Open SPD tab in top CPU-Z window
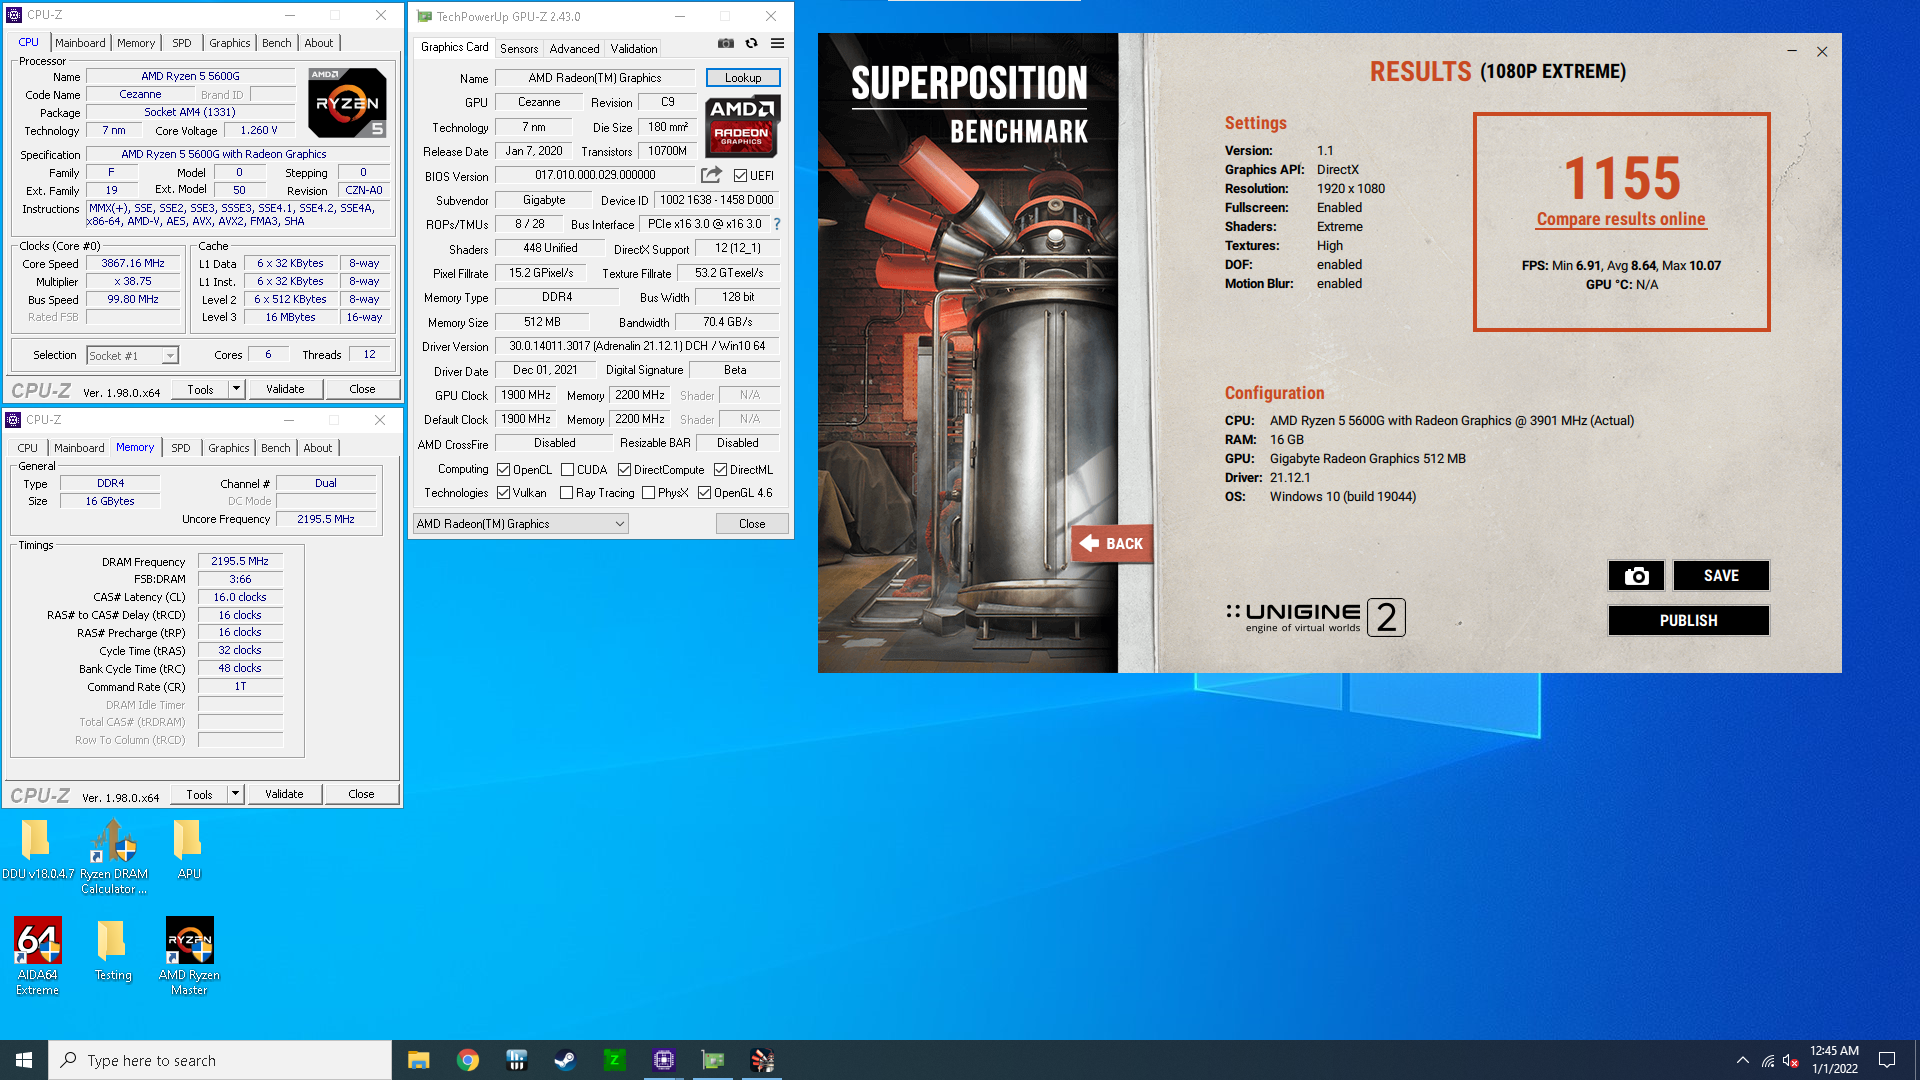The height and width of the screenshot is (1080, 1920). [181, 43]
